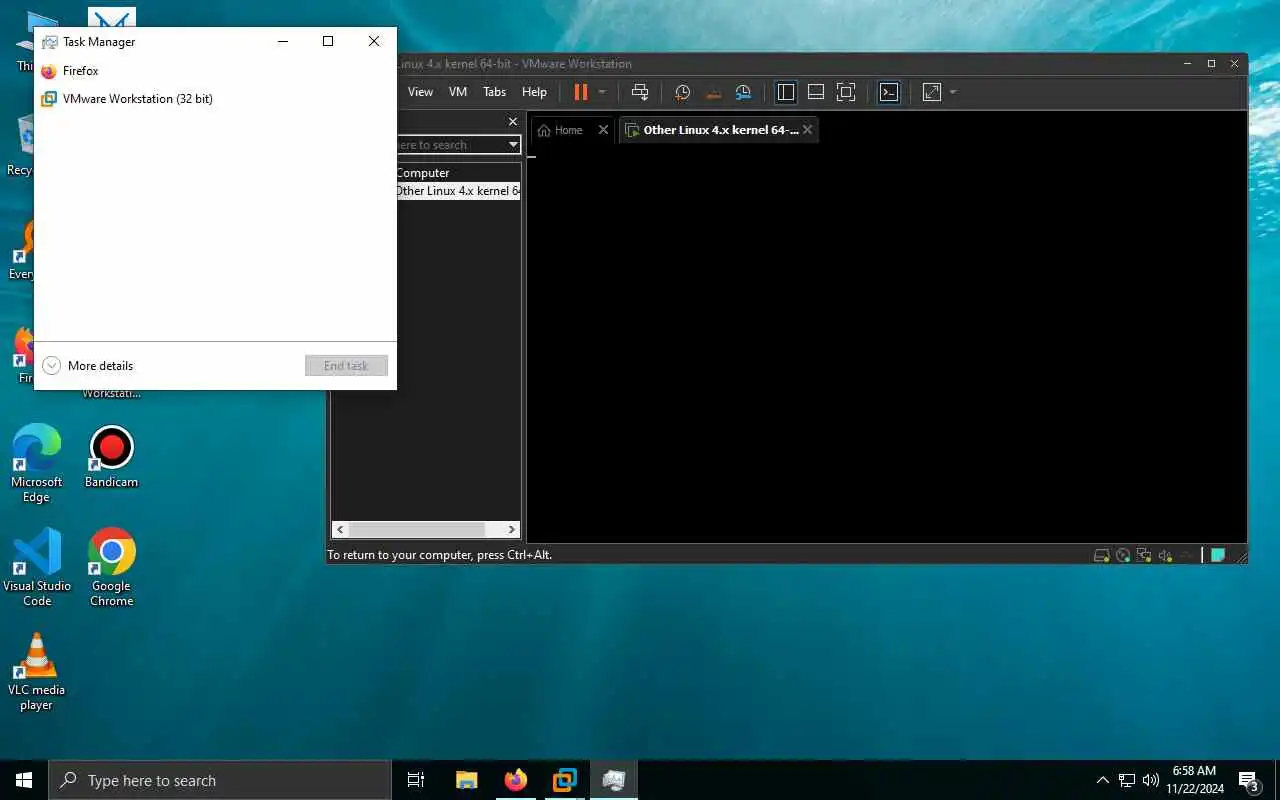
Task: Open the volume control in system tray
Action: (x=1150, y=780)
